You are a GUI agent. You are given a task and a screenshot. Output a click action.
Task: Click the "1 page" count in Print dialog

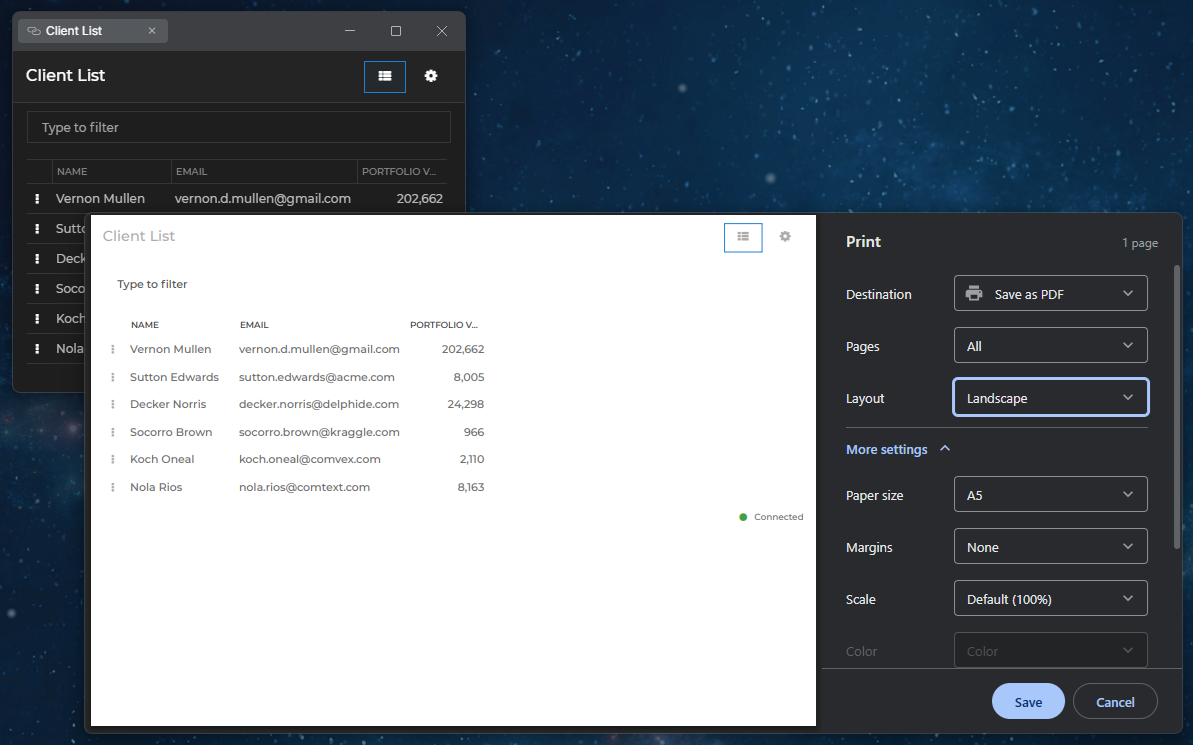pos(1140,243)
